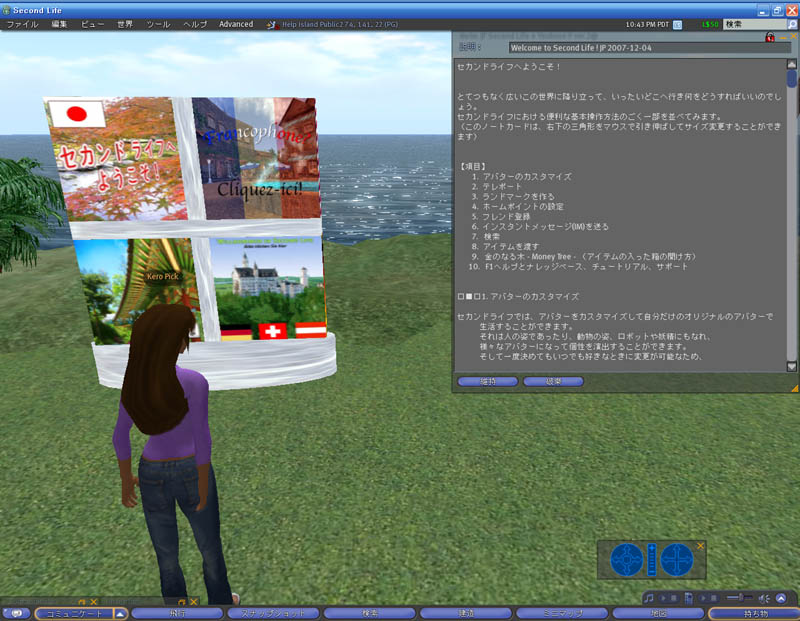Screen dimensions: 800x621
Task: Click the German castle poster
Action: coord(268,287)
